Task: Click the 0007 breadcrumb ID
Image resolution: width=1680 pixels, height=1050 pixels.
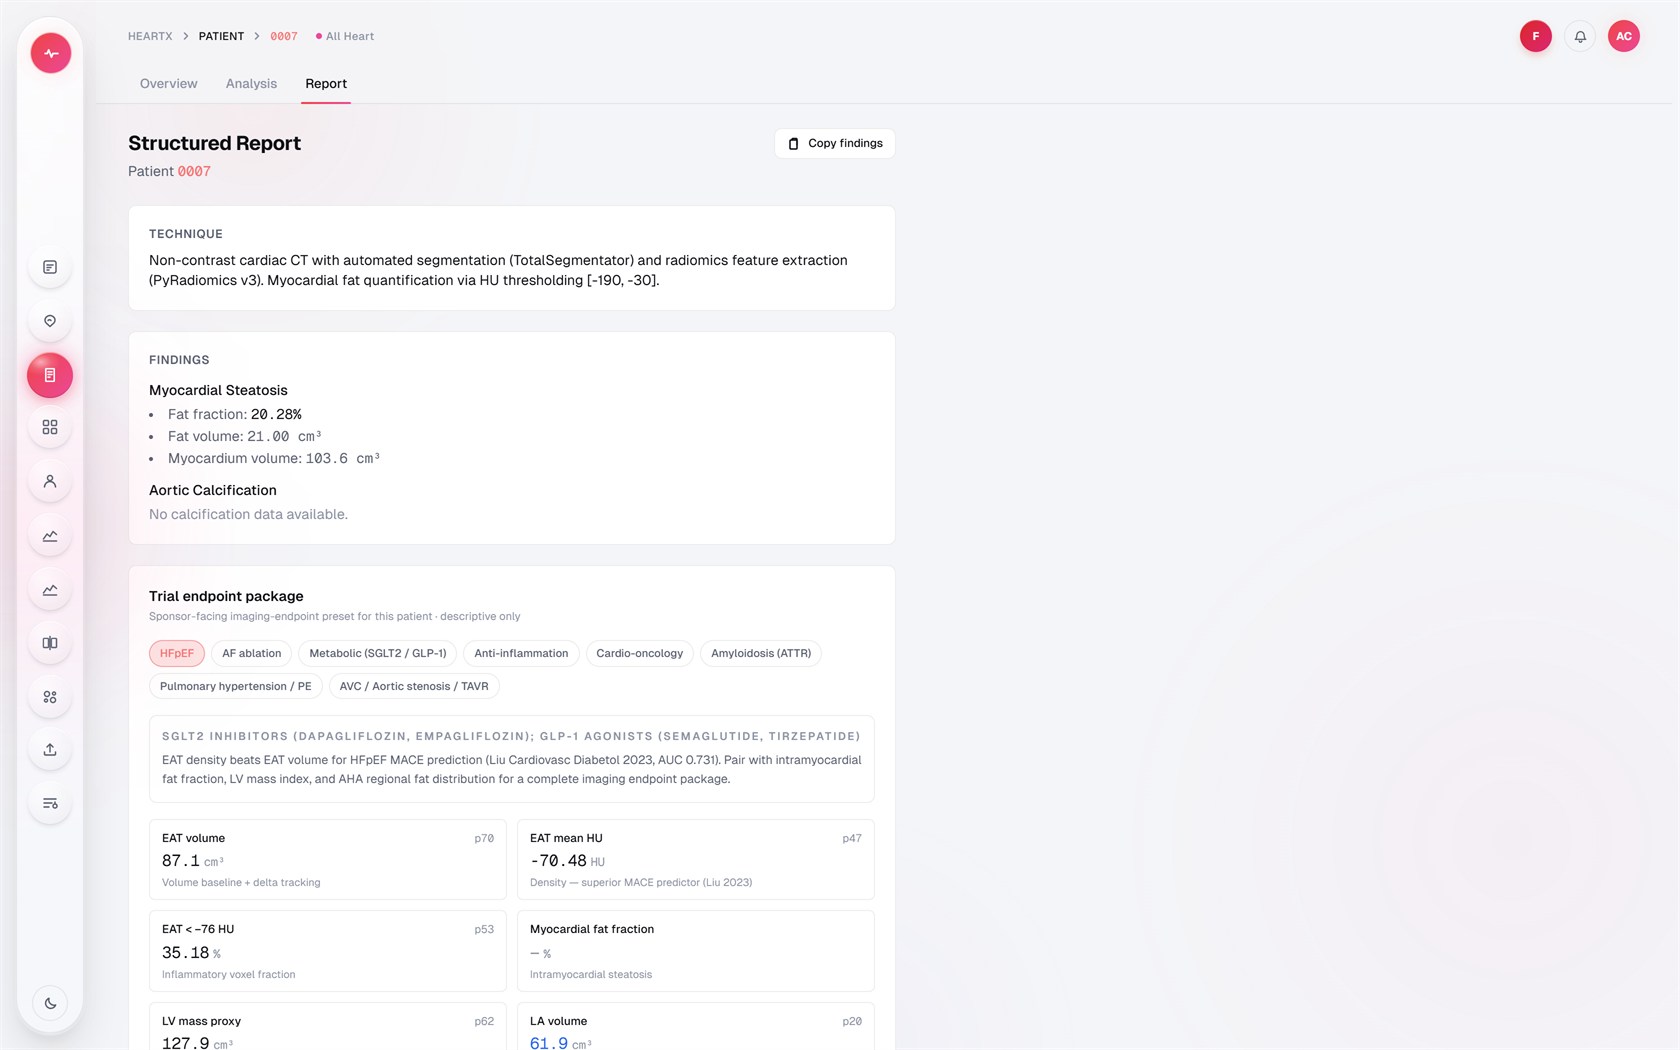Action: click(284, 36)
